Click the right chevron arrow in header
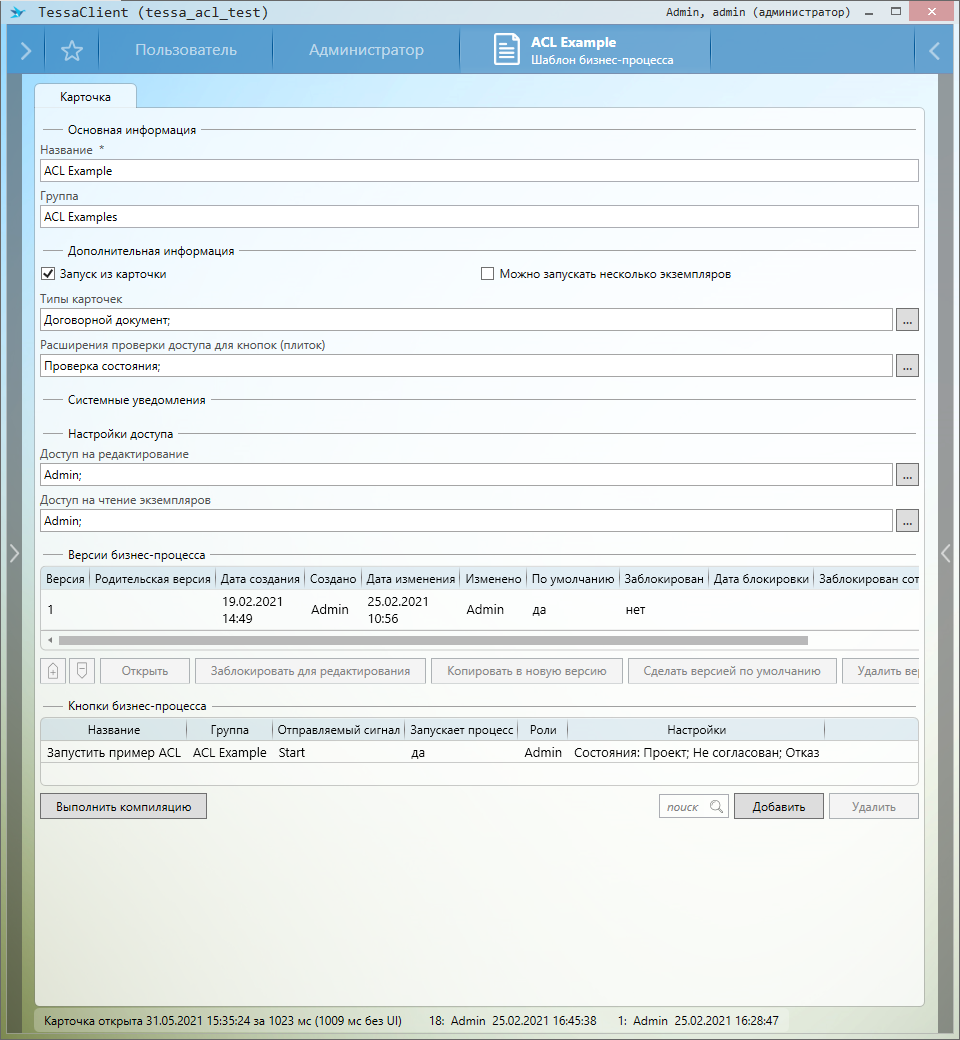 point(934,51)
